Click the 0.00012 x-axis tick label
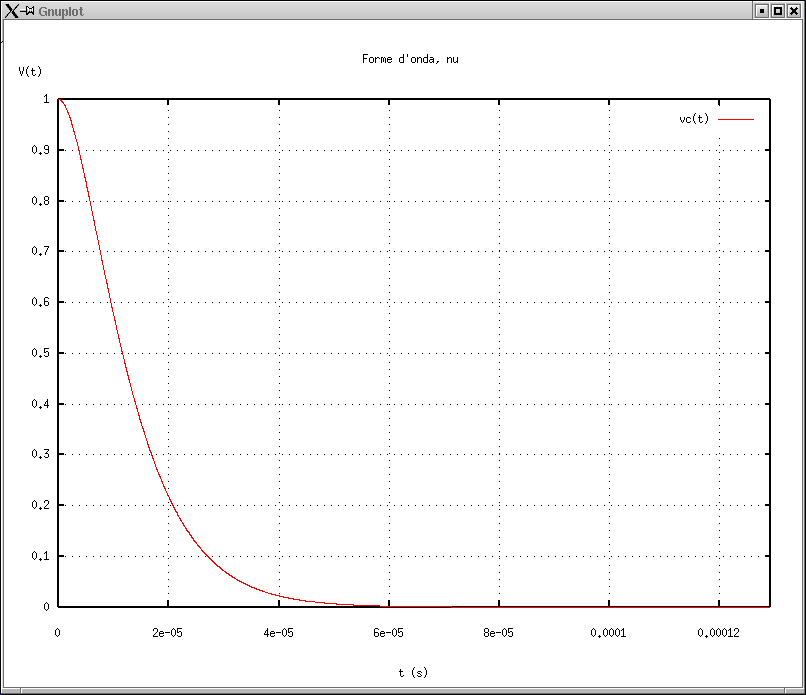806x695 pixels. (x=718, y=633)
